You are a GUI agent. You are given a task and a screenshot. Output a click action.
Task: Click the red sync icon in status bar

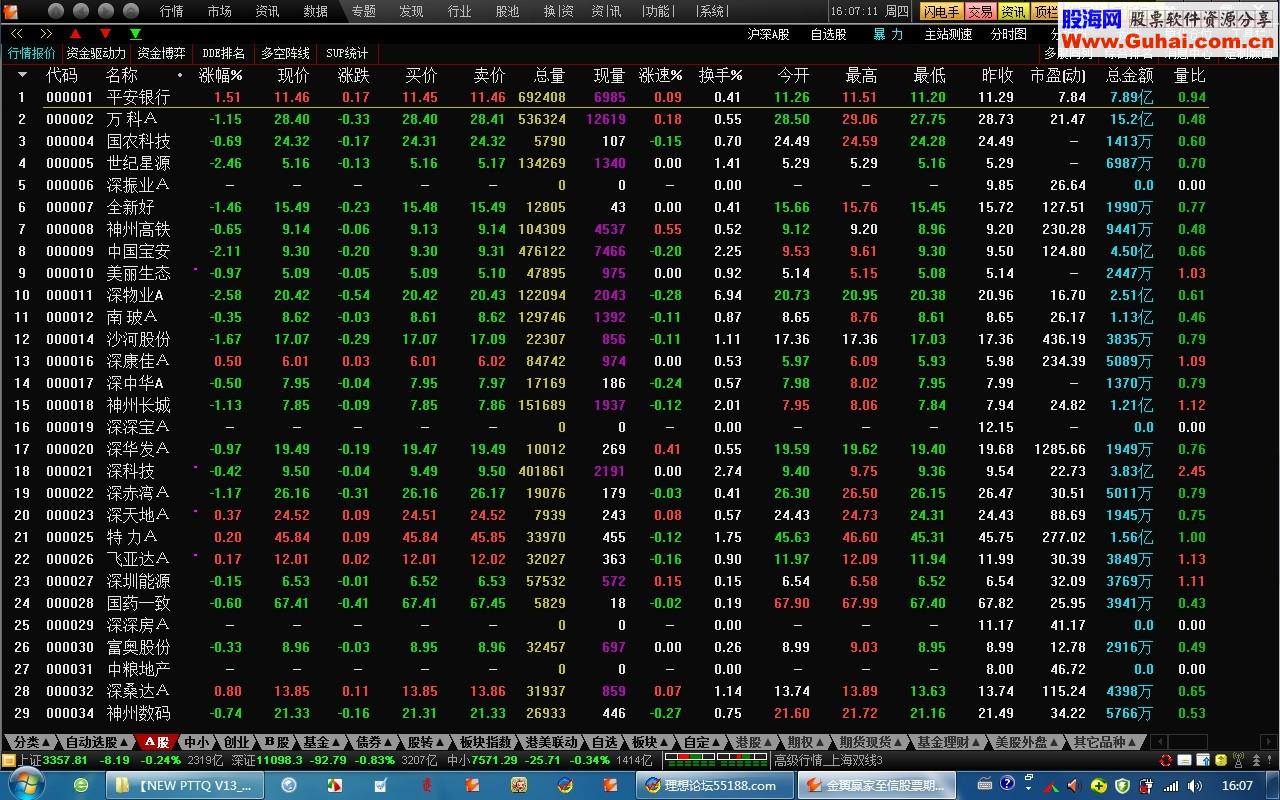1165,760
